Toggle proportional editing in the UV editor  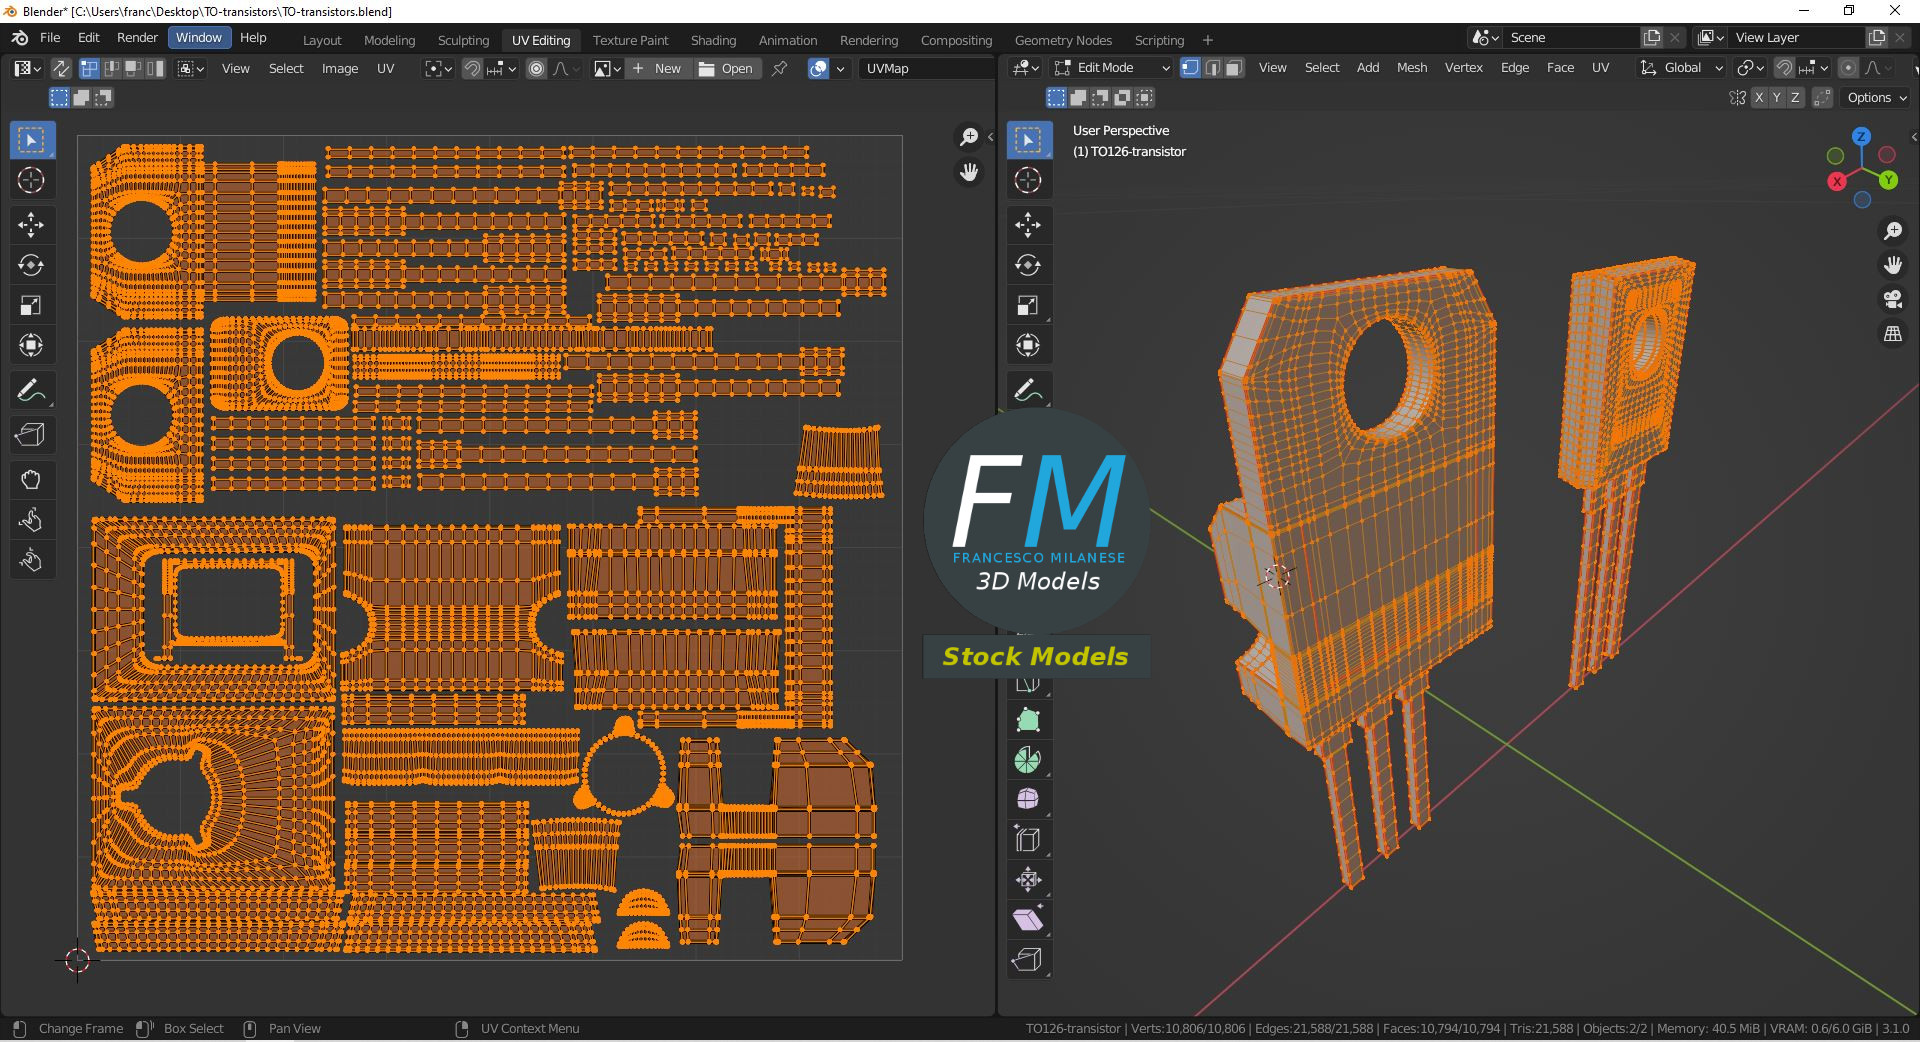(537, 68)
